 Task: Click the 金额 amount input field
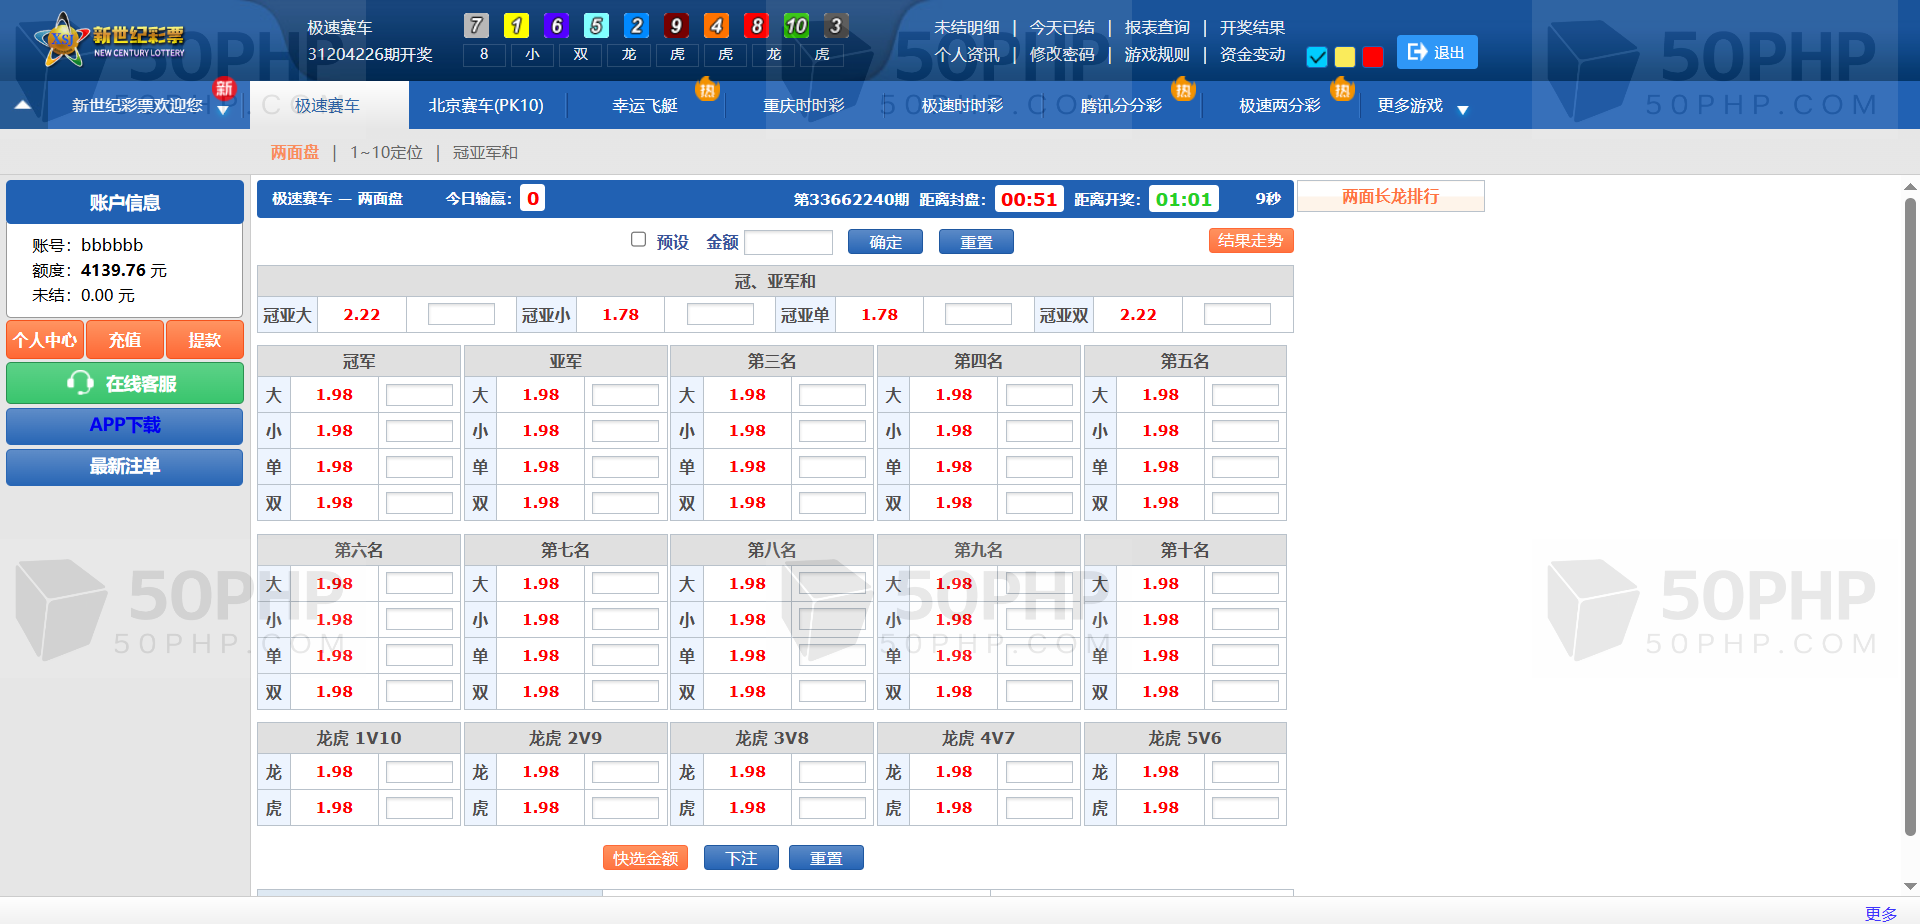coord(788,242)
